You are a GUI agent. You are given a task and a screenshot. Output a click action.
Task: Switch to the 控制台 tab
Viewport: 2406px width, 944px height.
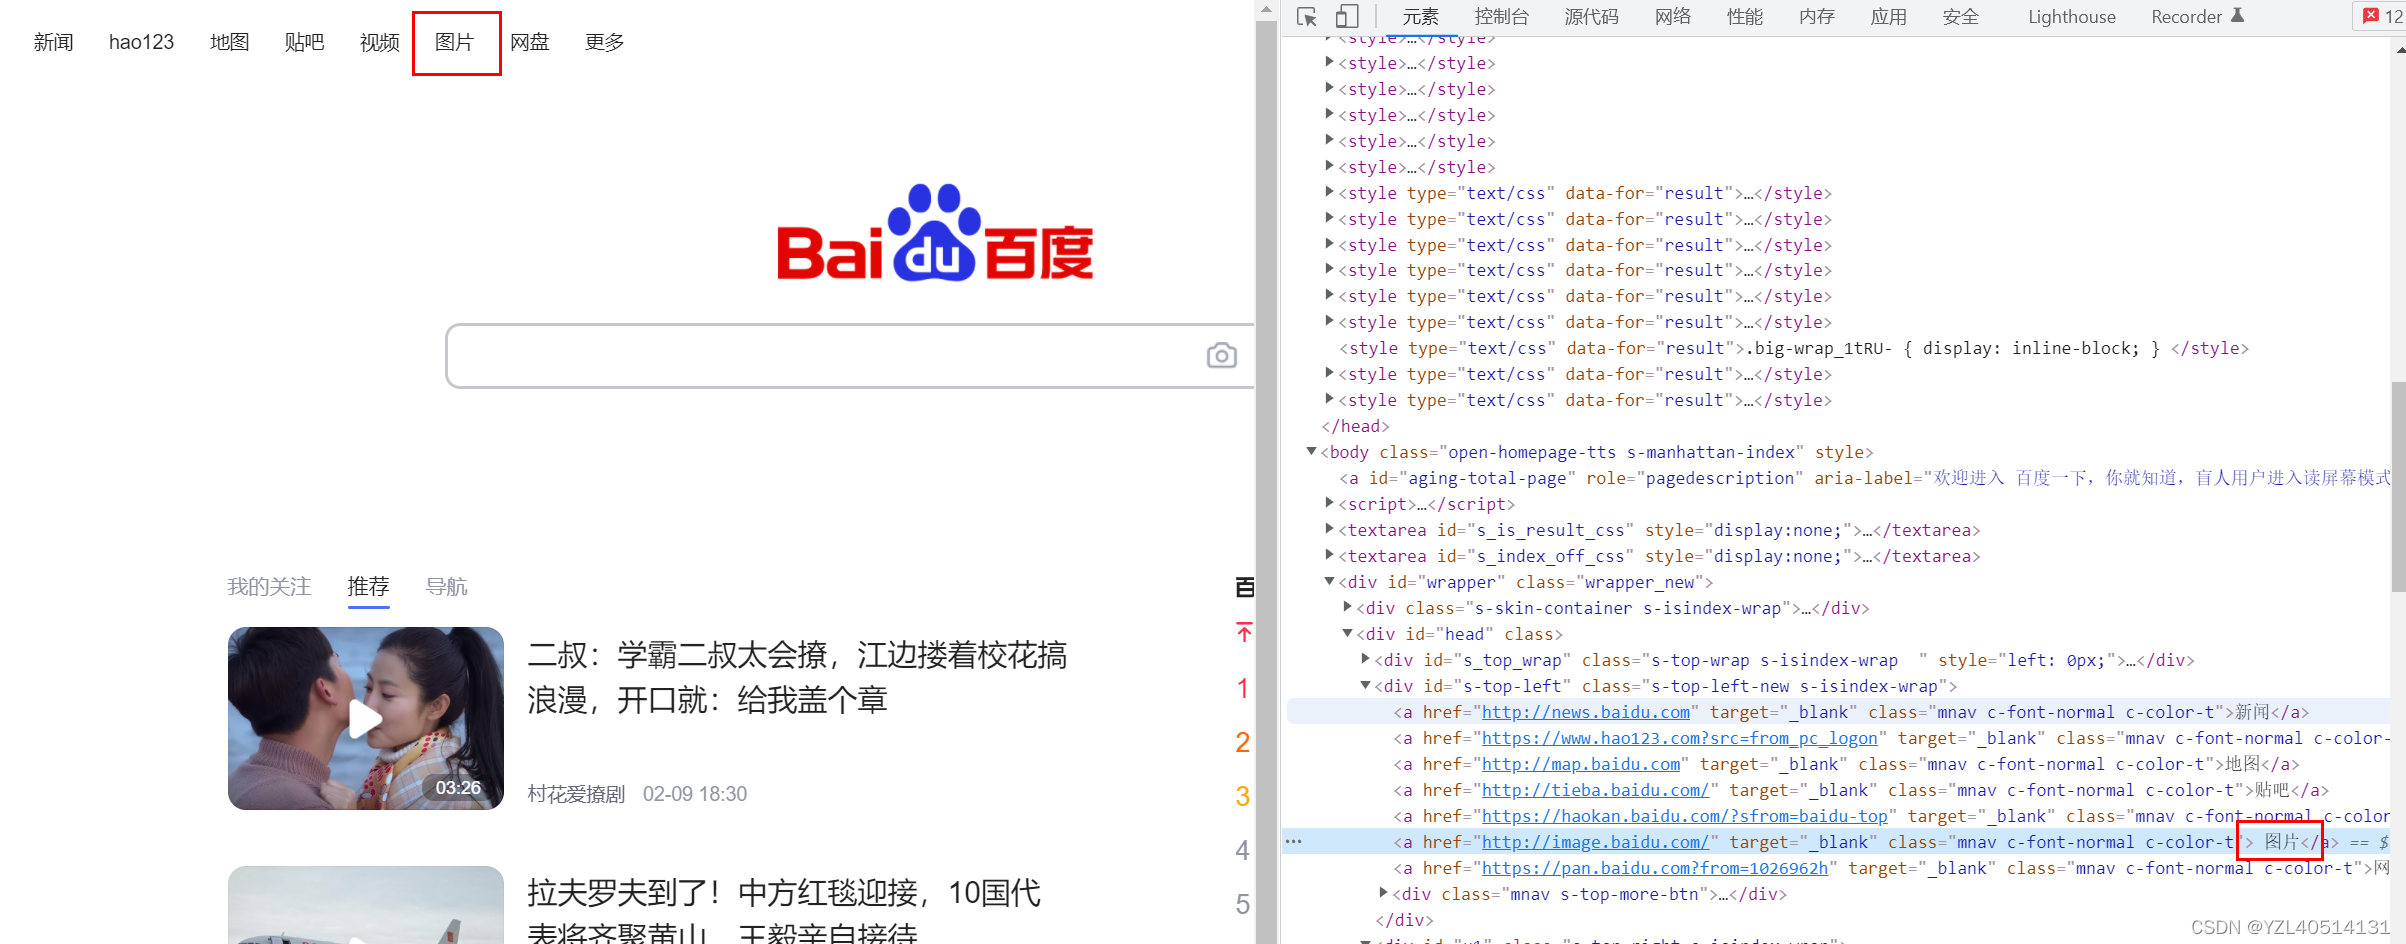point(1501,17)
